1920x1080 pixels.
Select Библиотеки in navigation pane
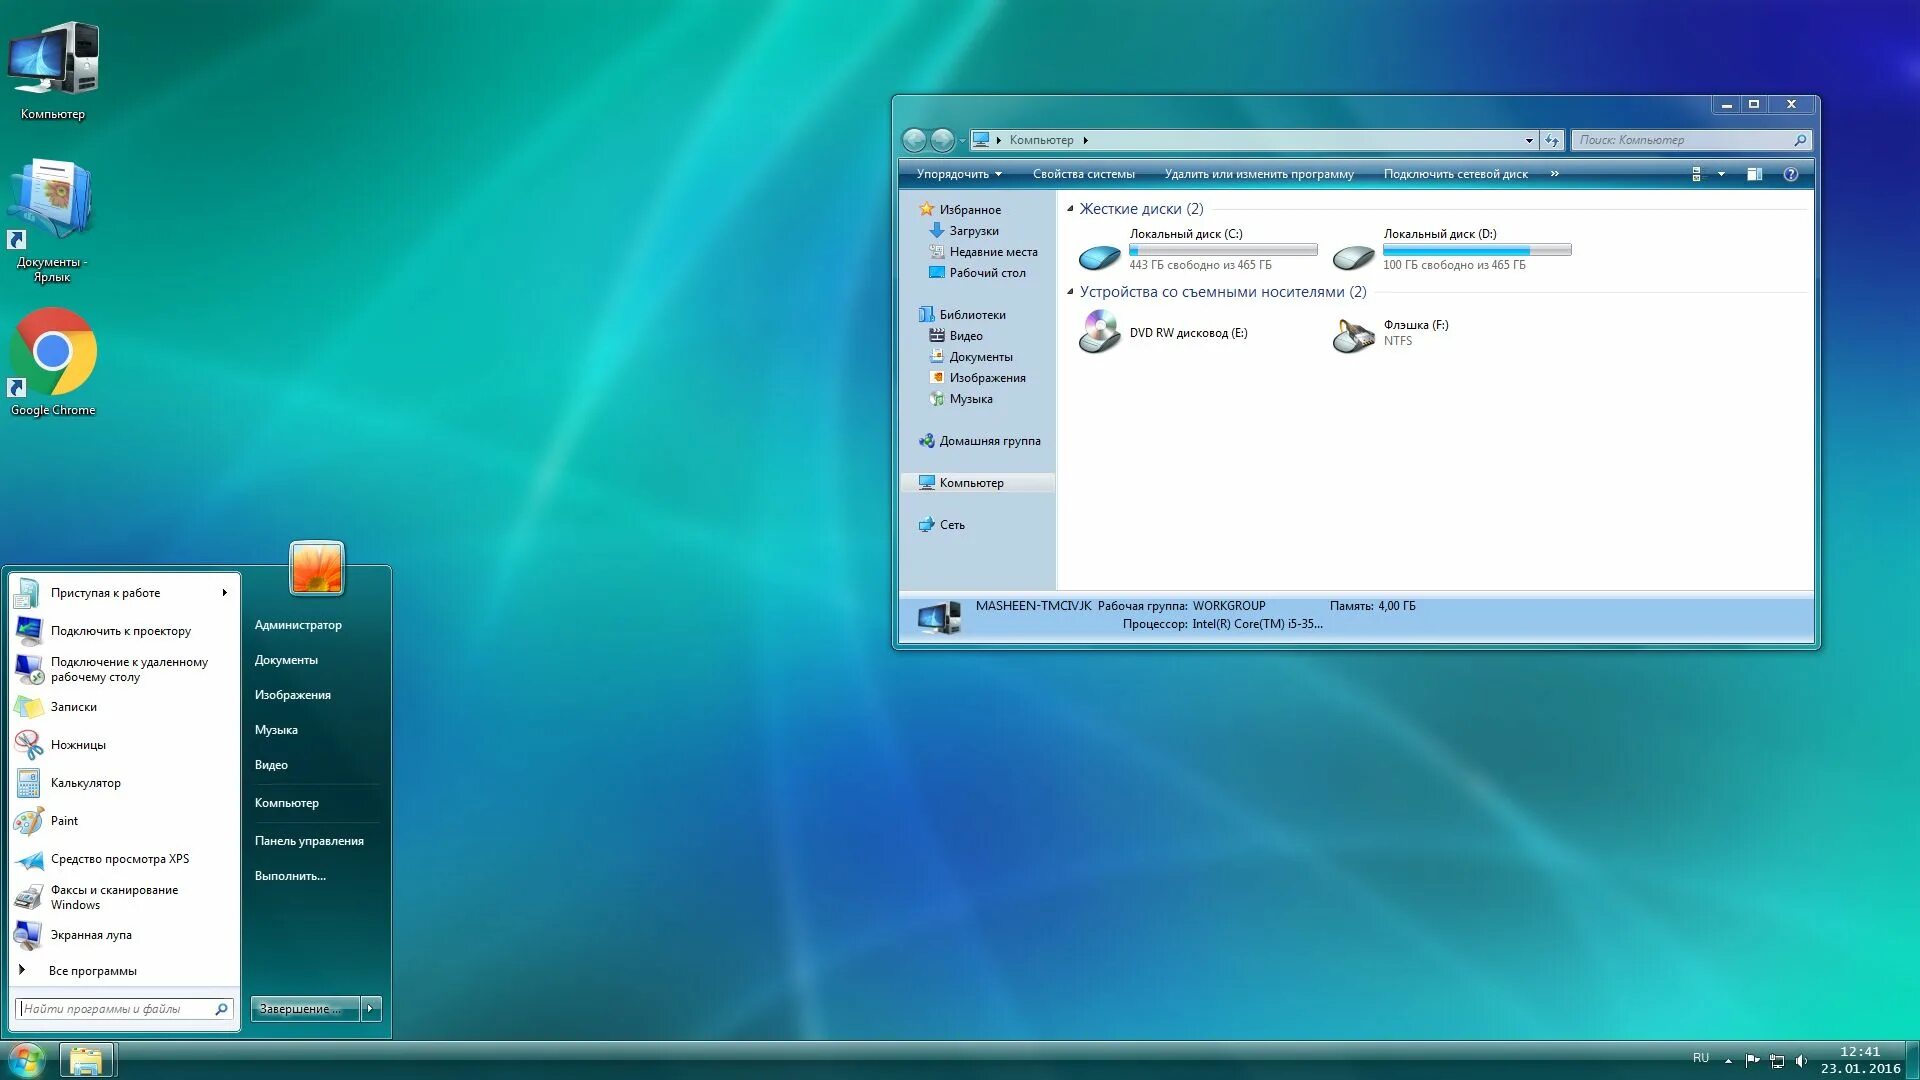pyautogui.click(x=972, y=315)
